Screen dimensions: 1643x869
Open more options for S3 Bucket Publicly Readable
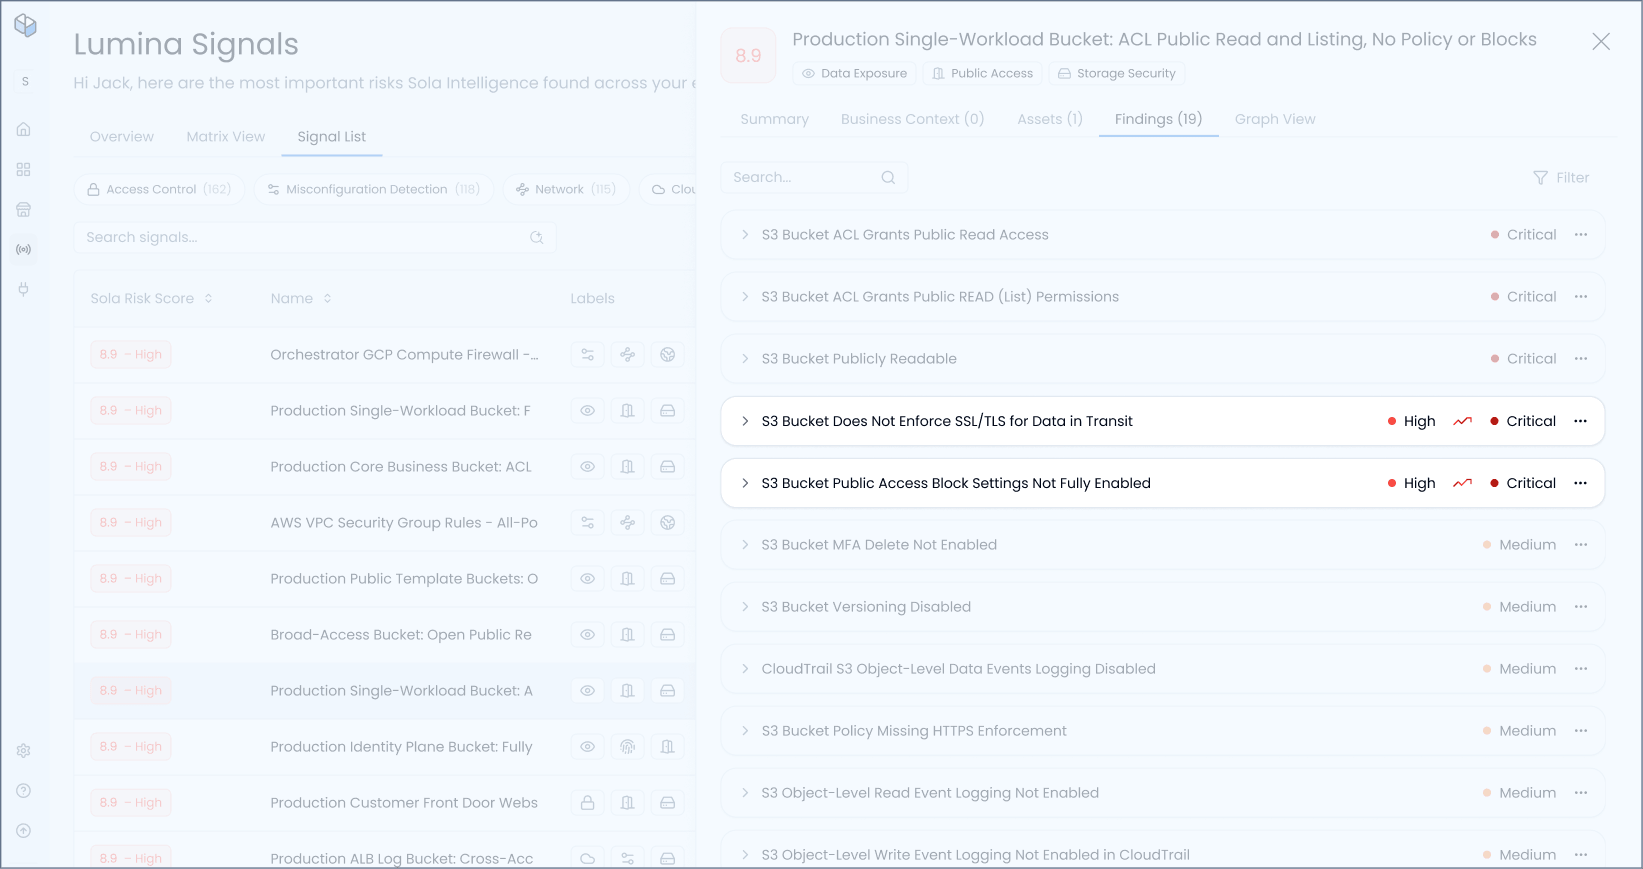click(1581, 359)
